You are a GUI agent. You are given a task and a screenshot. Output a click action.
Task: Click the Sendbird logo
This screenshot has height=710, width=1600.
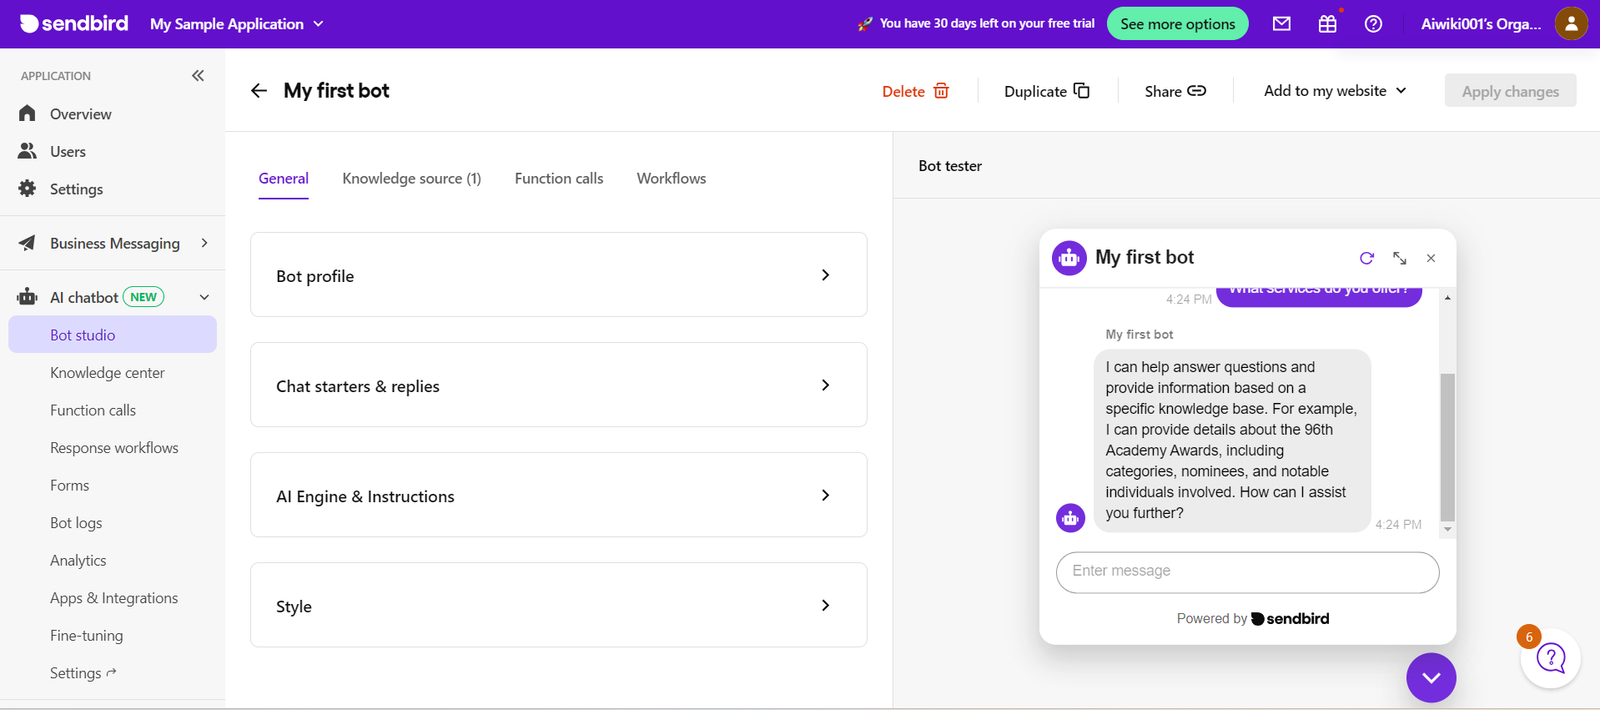pos(74,23)
